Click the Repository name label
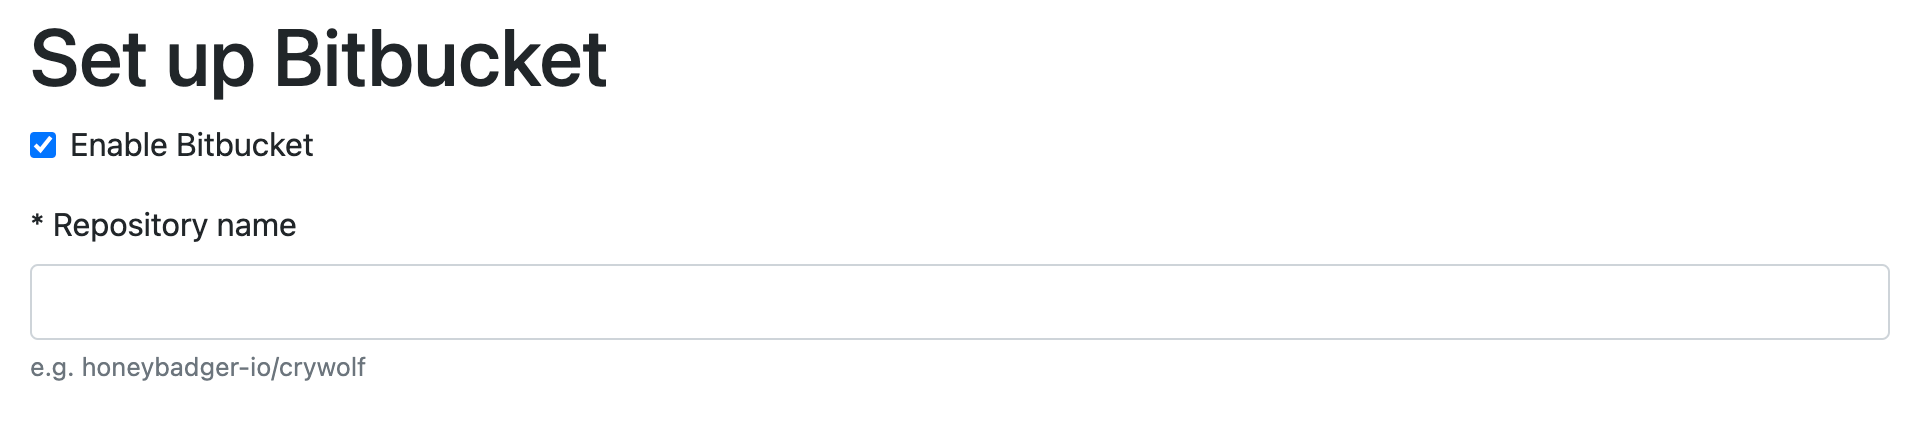This screenshot has width=1920, height=437. (x=174, y=226)
